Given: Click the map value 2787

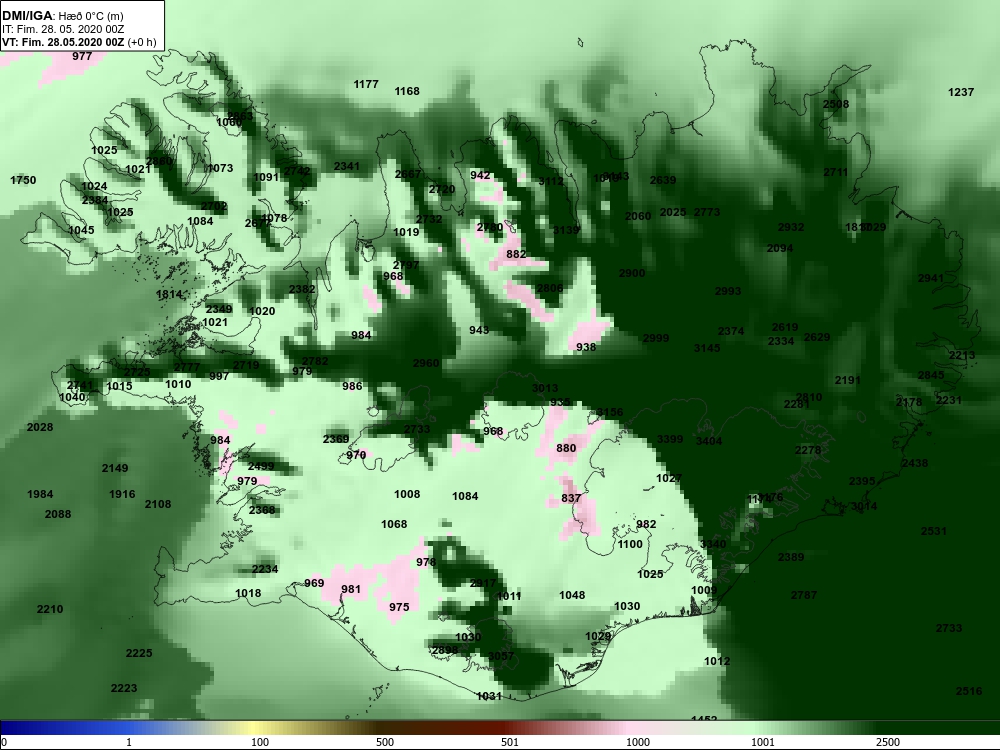Looking at the screenshot, I should click(x=804, y=595).
